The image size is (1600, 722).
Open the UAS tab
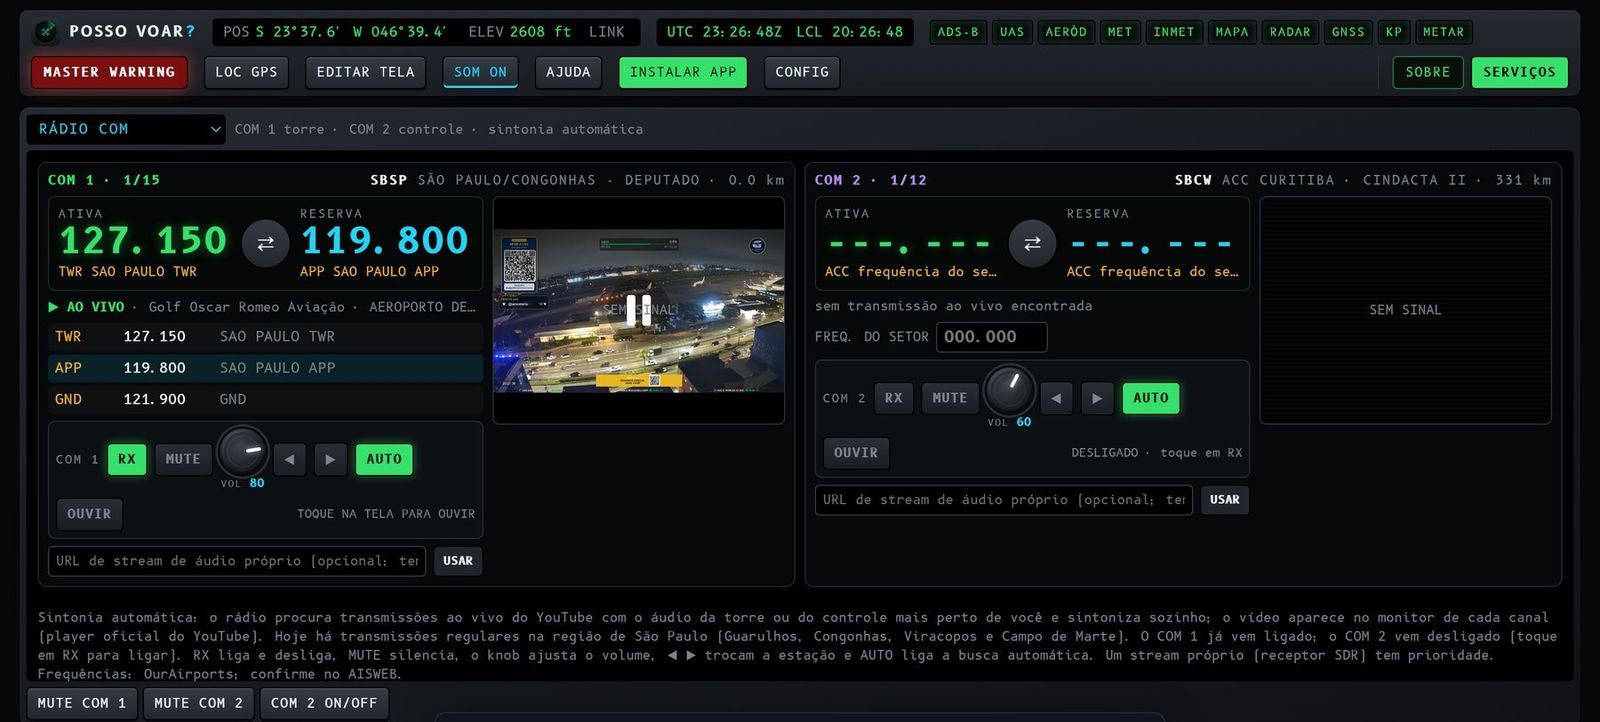(x=1012, y=32)
